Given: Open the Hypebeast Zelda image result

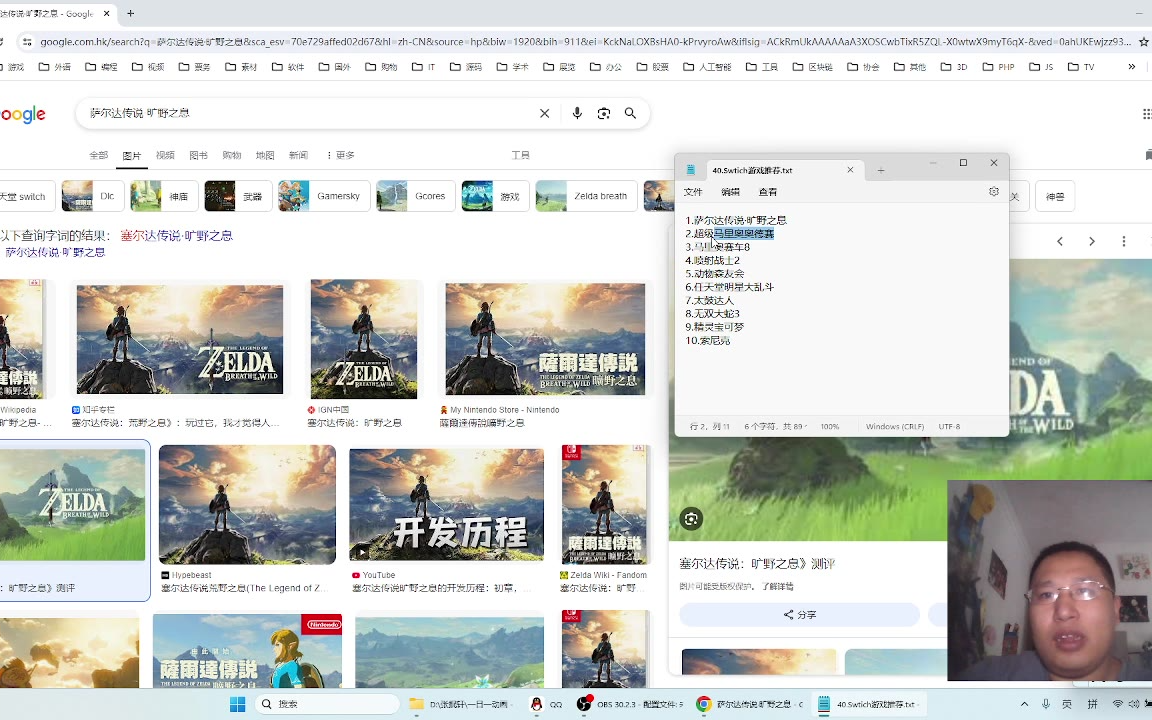Looking at the screenshot, I should 248,505.
